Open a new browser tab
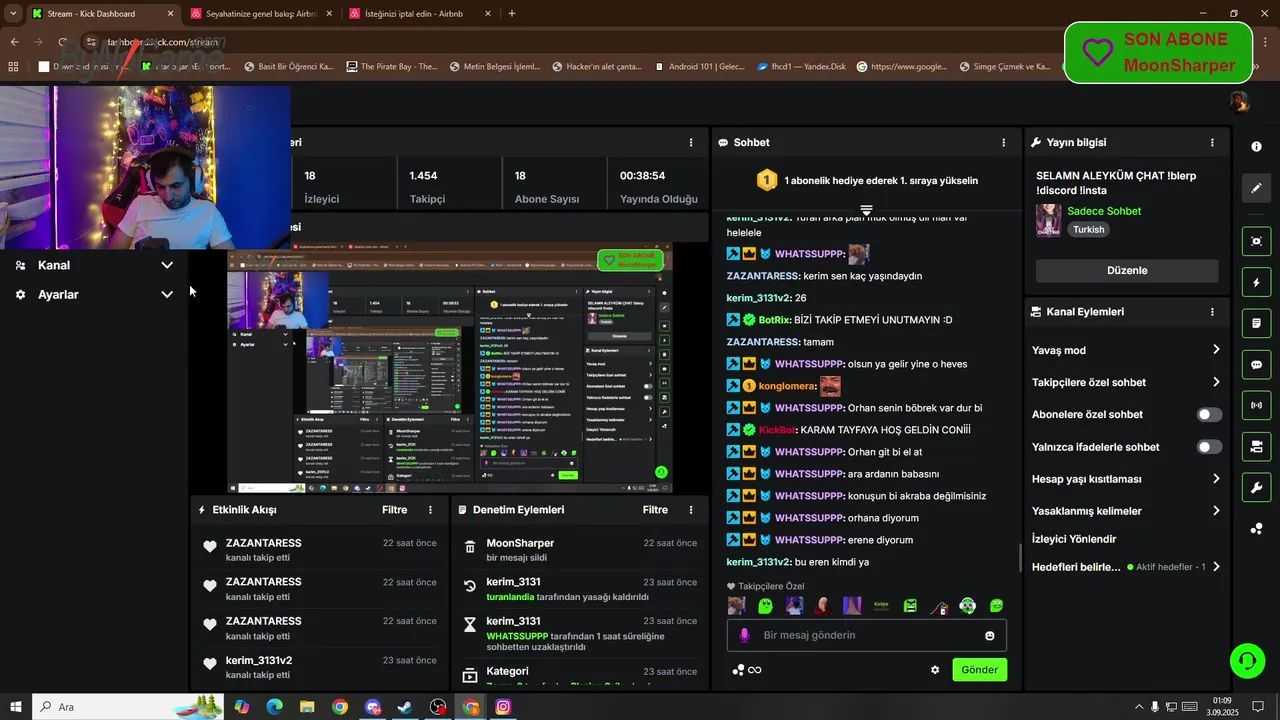Screen dimensions: 1280x720 pos(512,14)
